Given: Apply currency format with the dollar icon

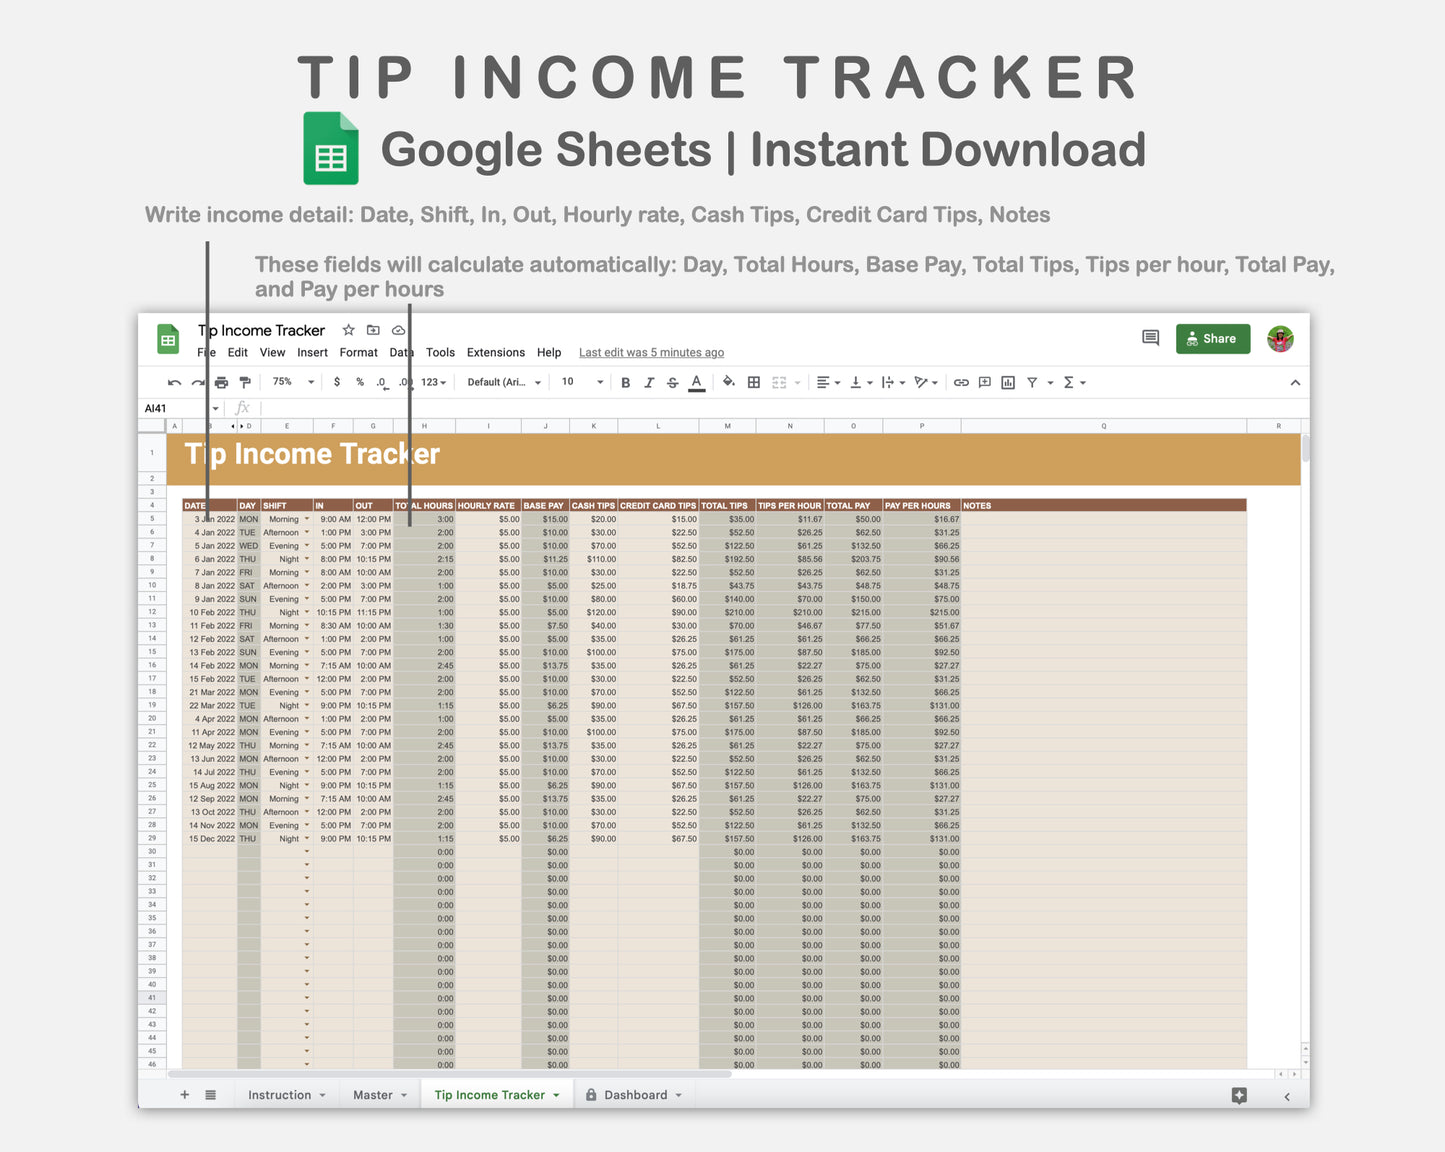Looking at the screenshot, I should click(x=337, y=382).
